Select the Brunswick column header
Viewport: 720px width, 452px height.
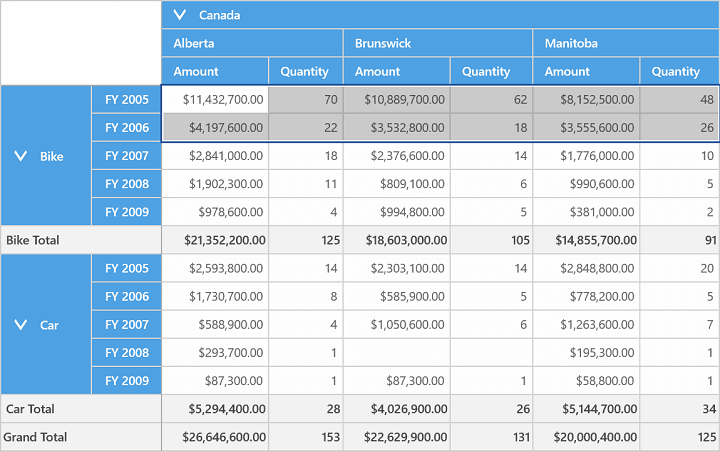tap(438, 43)
